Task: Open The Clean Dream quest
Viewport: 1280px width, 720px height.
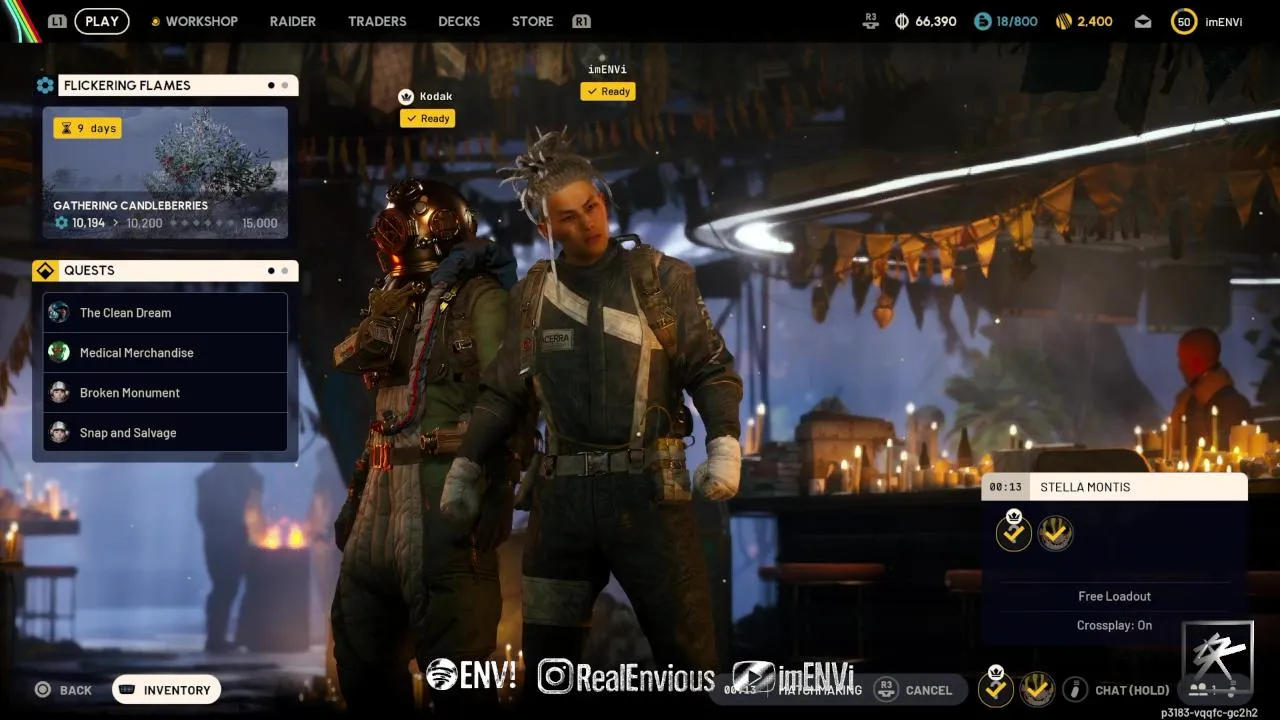Action: pos(165,313)
